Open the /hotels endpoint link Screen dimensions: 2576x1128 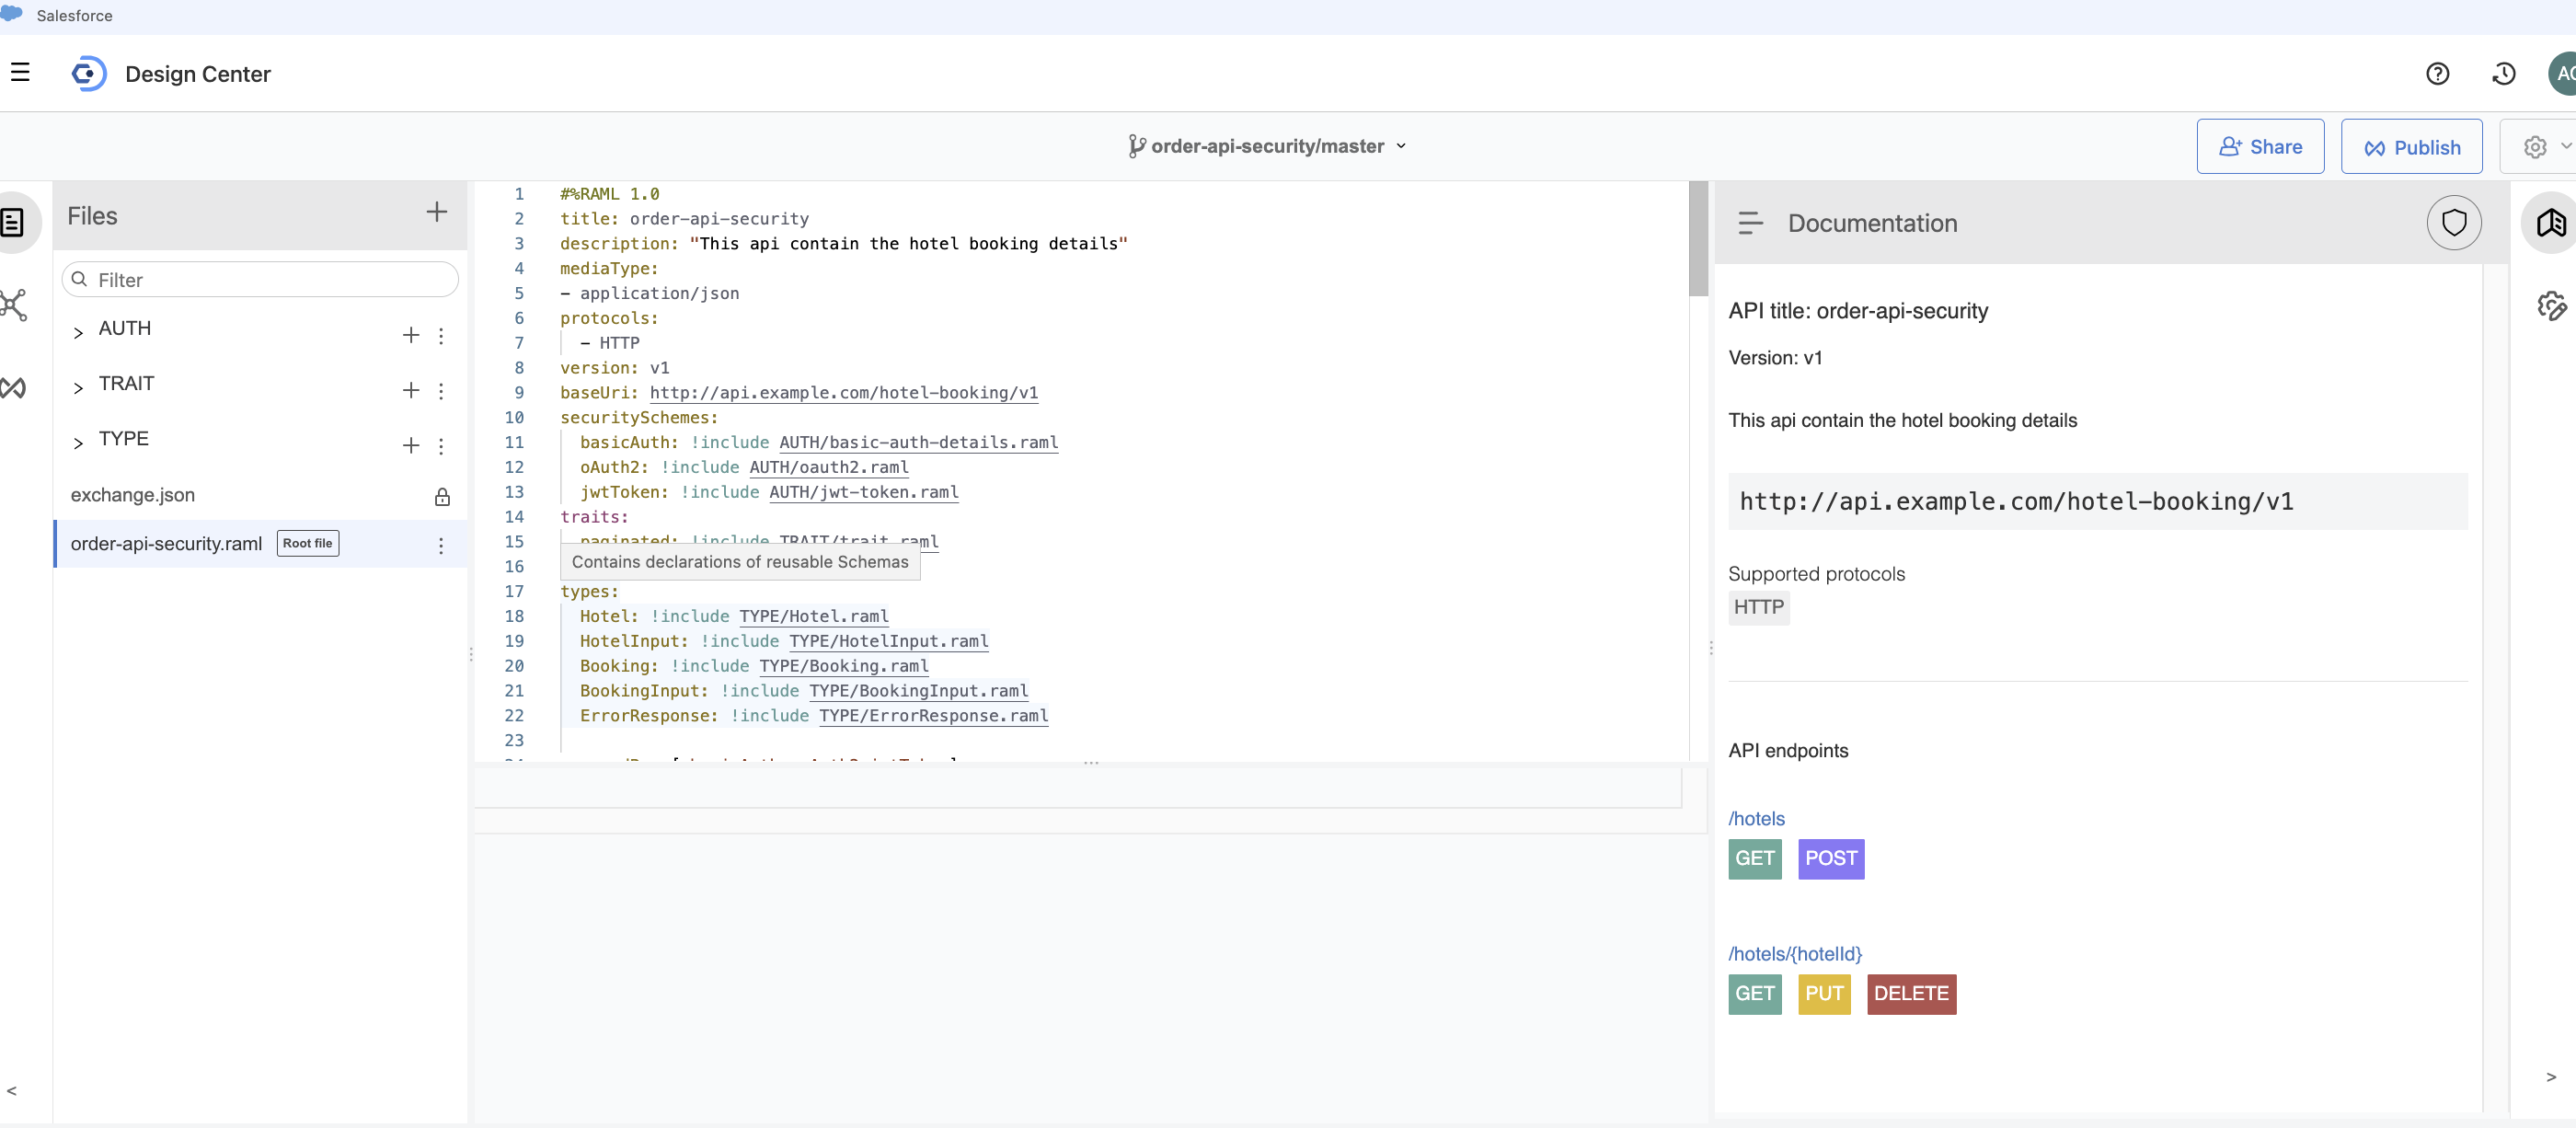point(1756,818)
